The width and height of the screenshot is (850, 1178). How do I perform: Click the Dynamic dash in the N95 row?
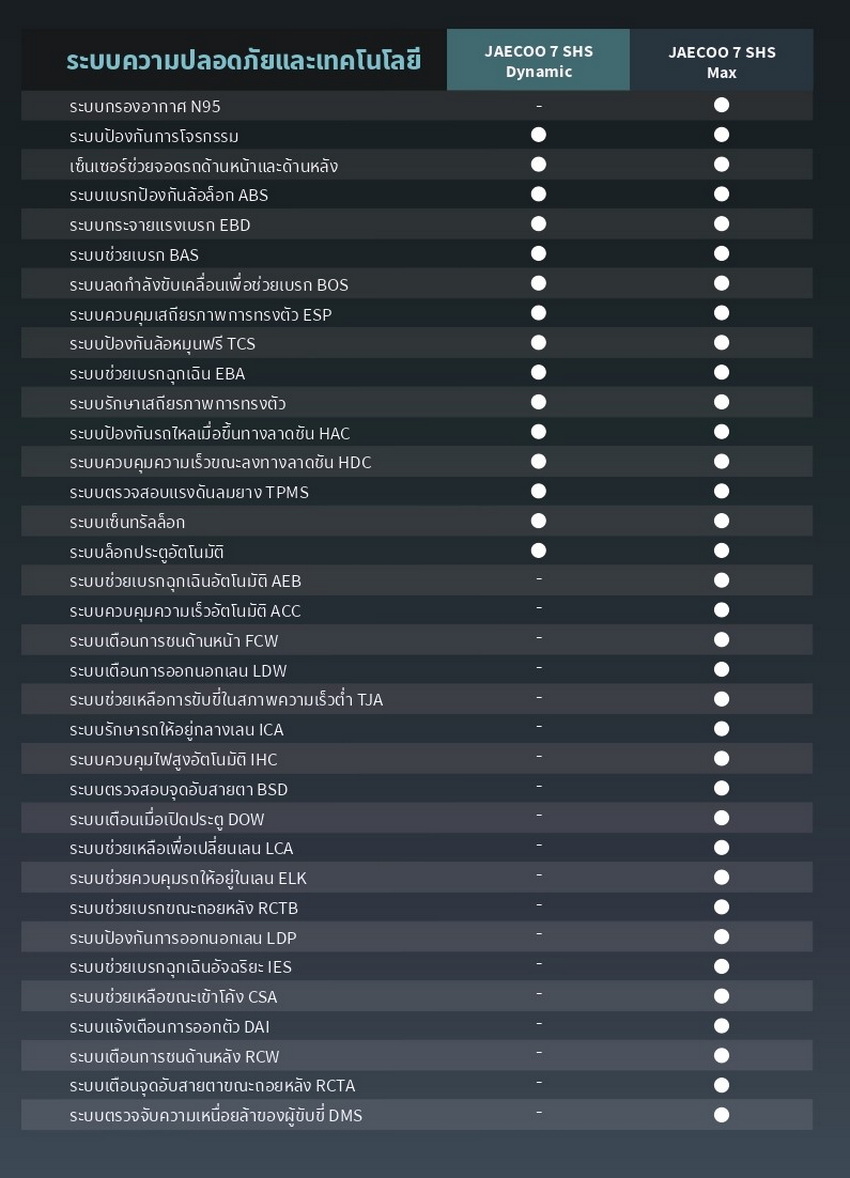click(x=539, y=105)
